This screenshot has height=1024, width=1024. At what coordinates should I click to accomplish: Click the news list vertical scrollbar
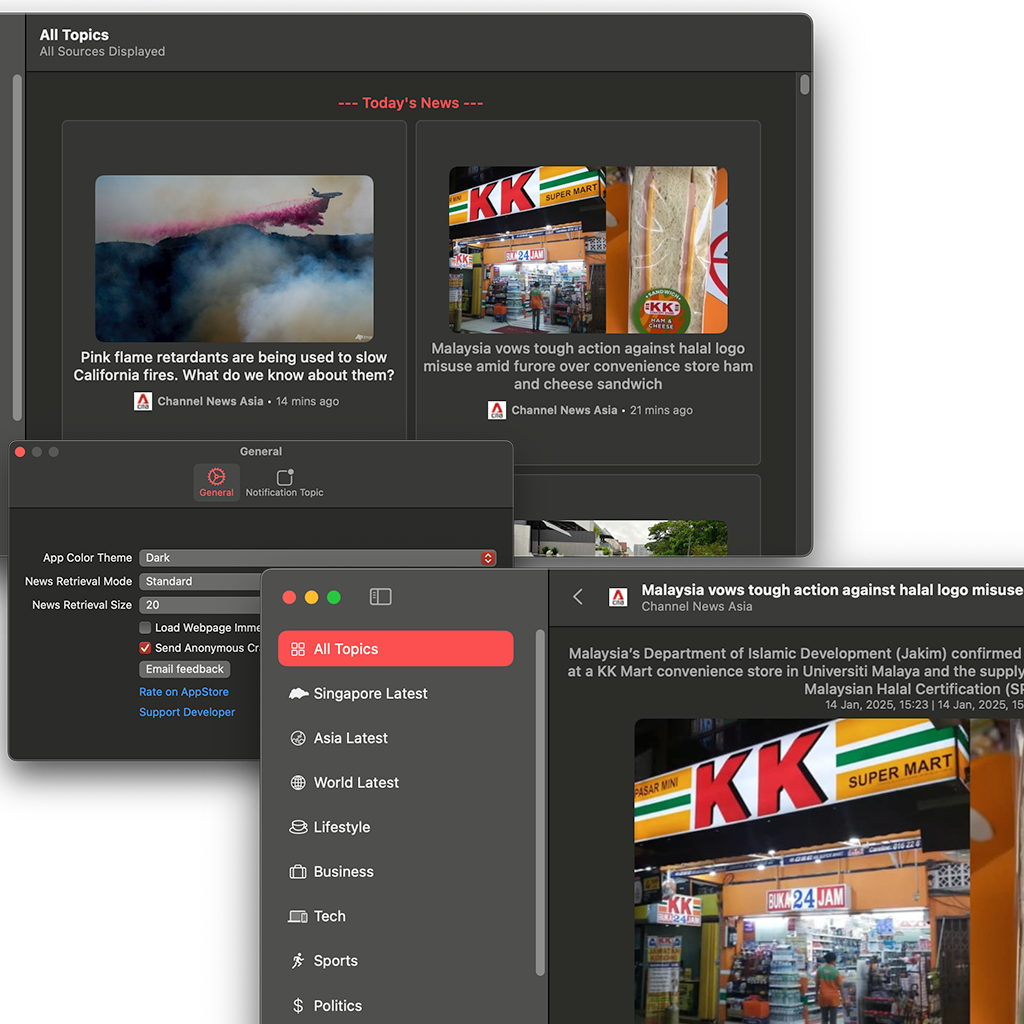(805, 85)
